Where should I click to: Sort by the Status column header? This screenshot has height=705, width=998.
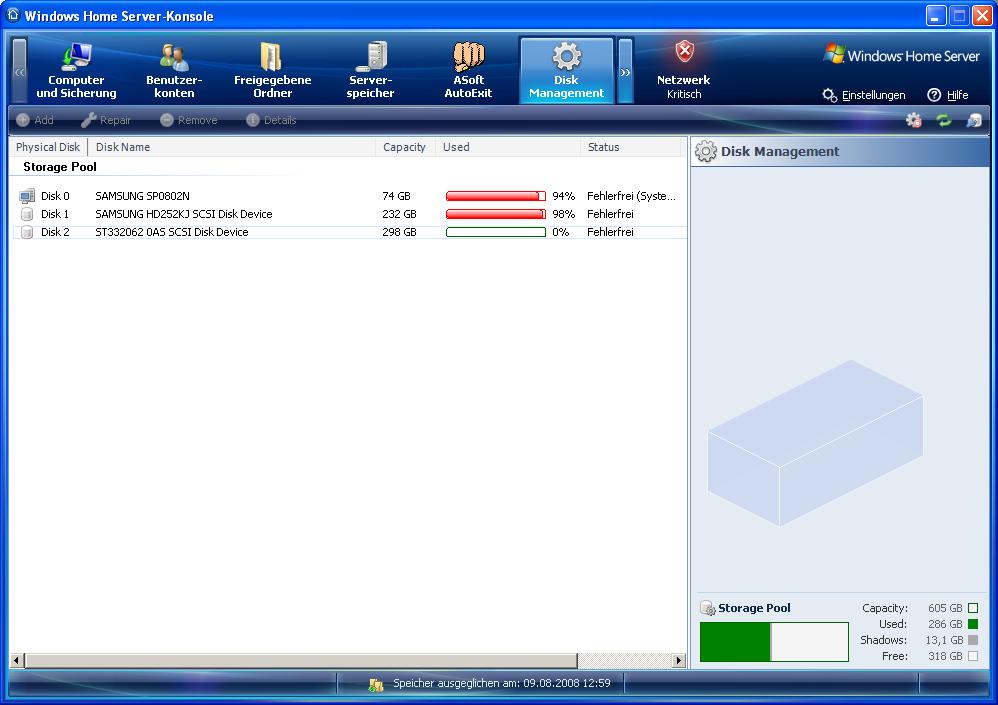pos(630,147)
